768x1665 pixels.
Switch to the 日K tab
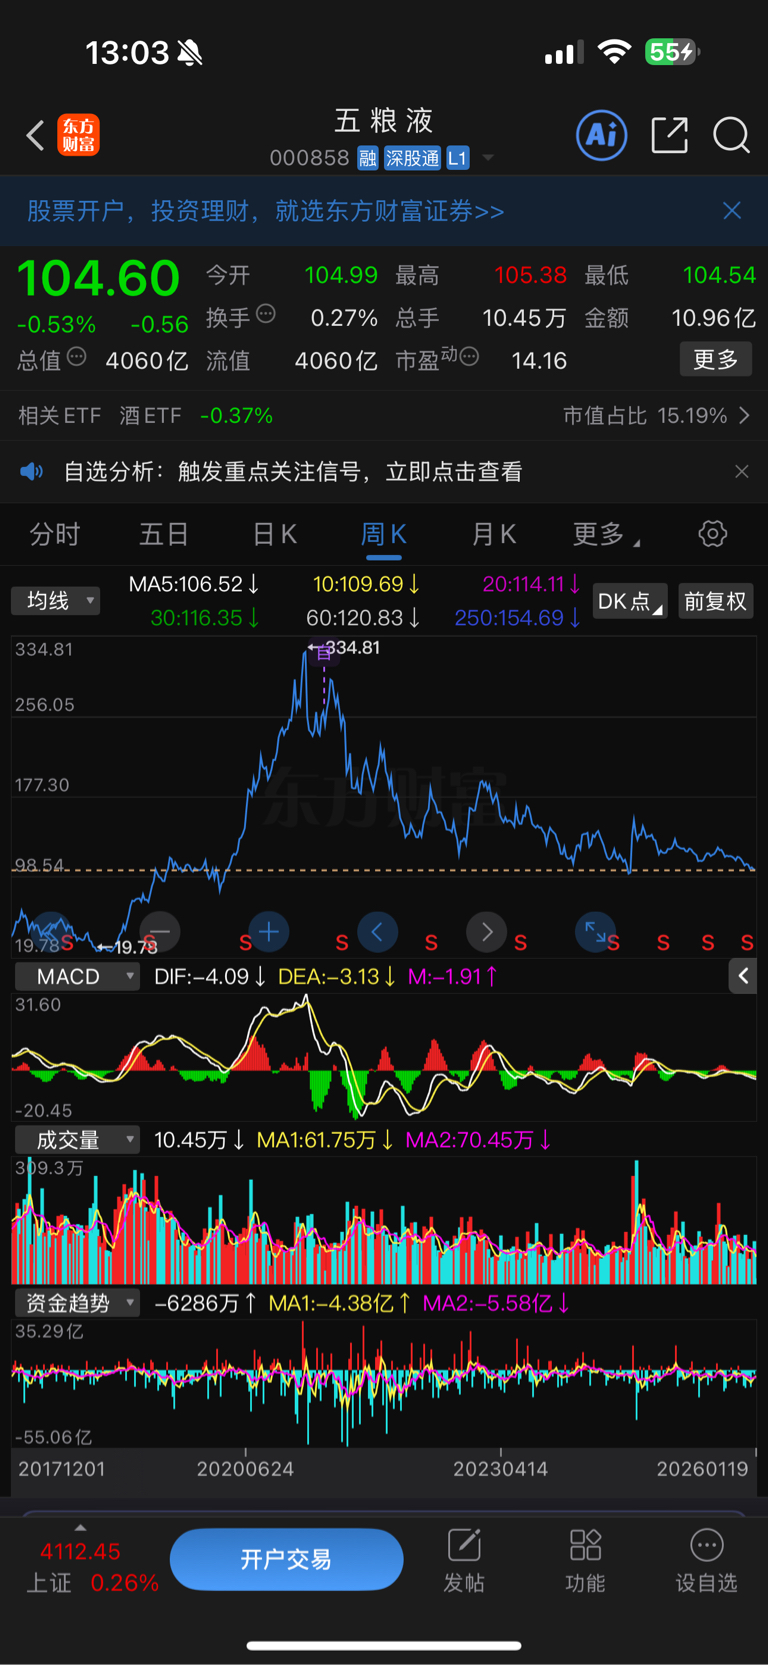pyautogui.click(x=274, y=534)
